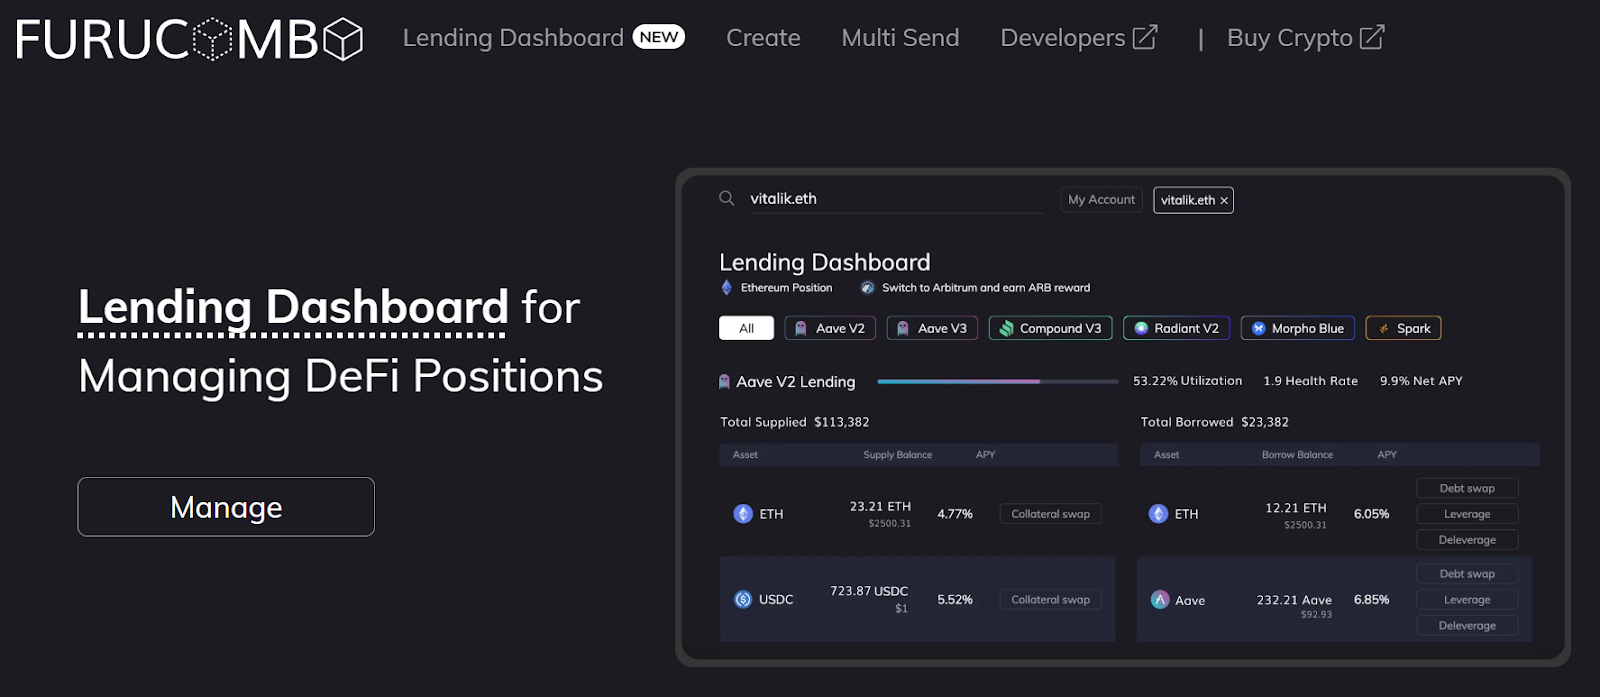The height and width of the screenshot is (697, 1600).
Task: Click the 5.52% supply APY for USDC
Action: click(955, 600)
